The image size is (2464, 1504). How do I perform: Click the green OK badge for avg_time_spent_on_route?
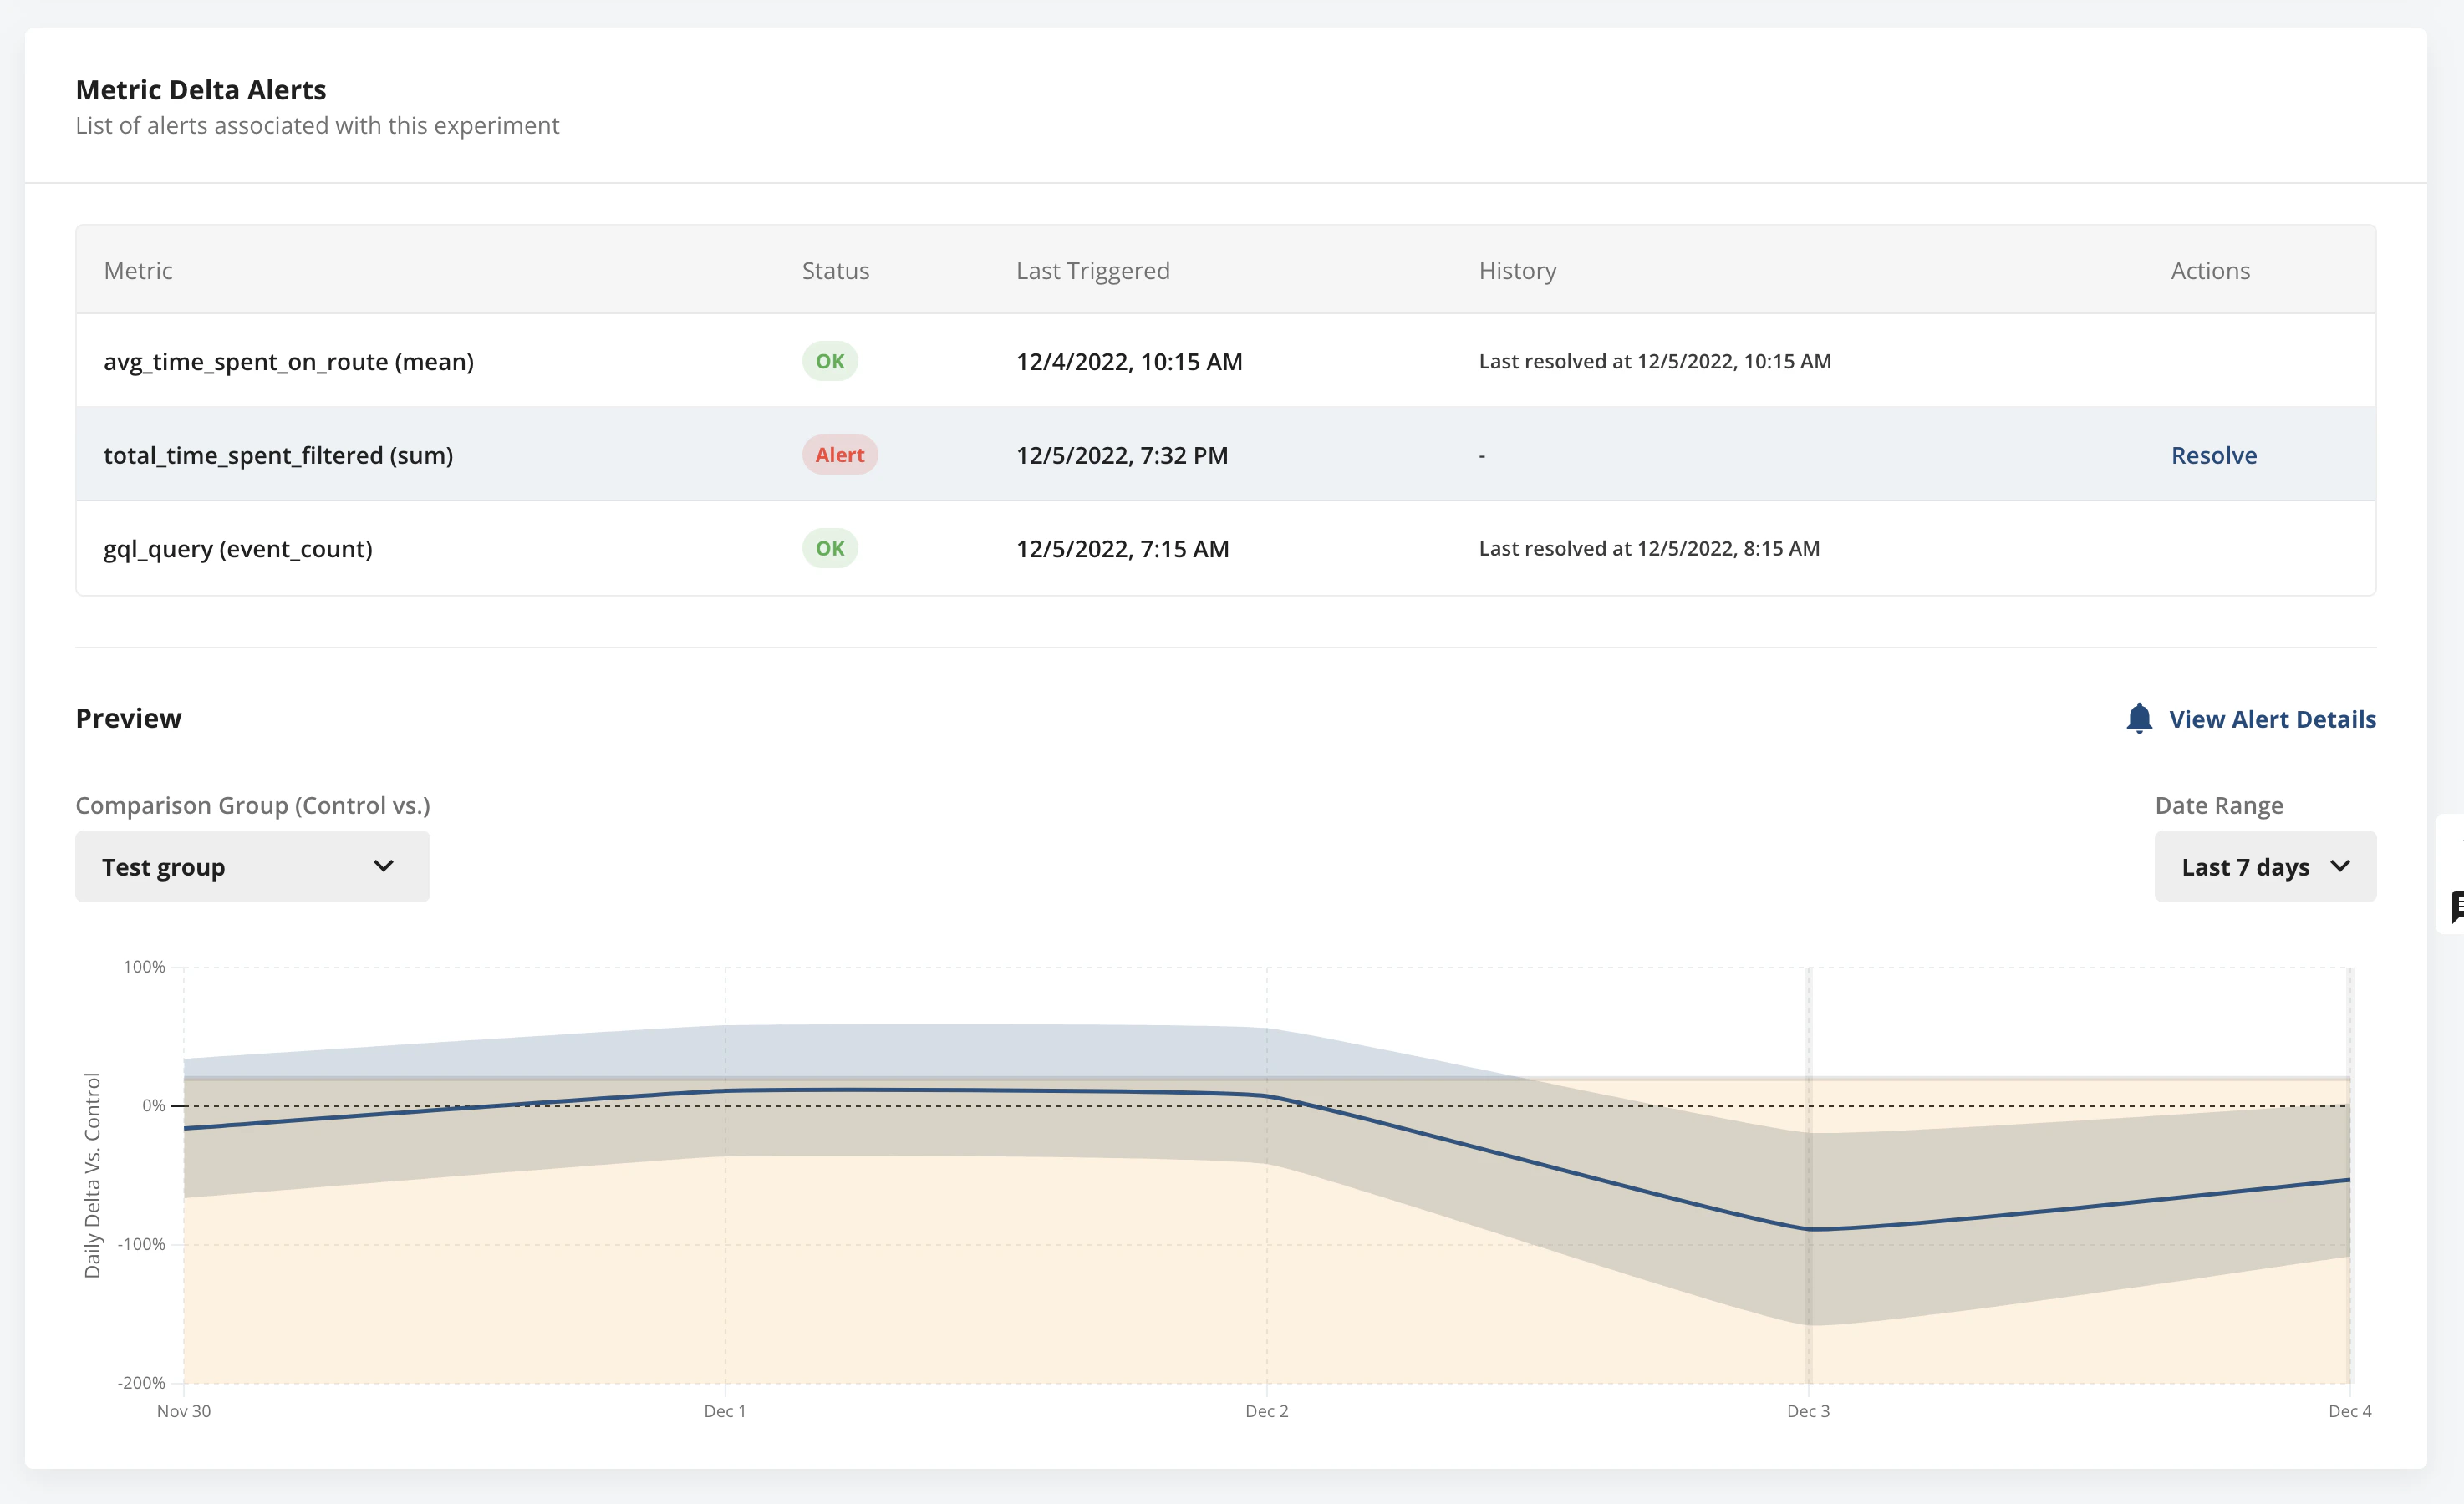829,361
